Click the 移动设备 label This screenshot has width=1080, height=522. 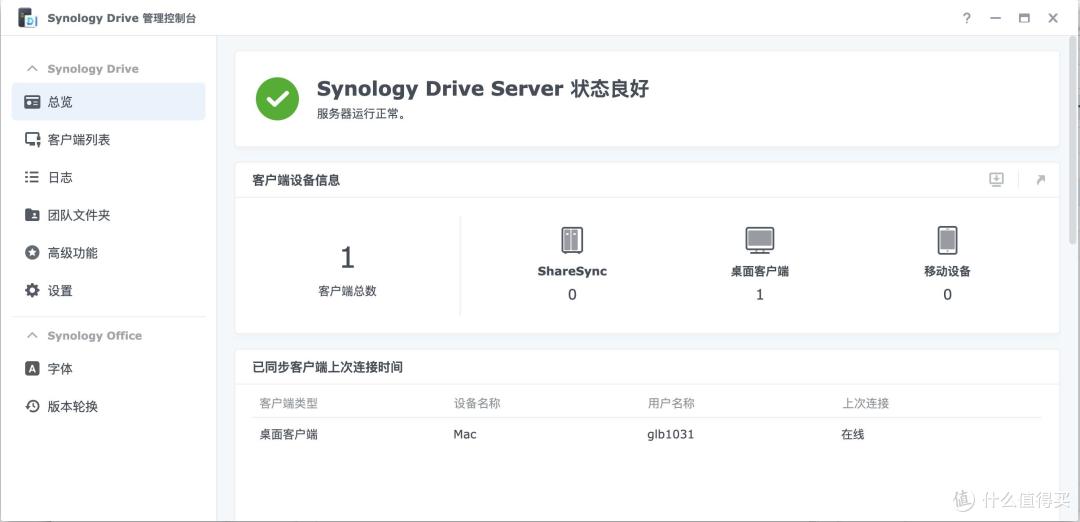(x=947, y=271)
